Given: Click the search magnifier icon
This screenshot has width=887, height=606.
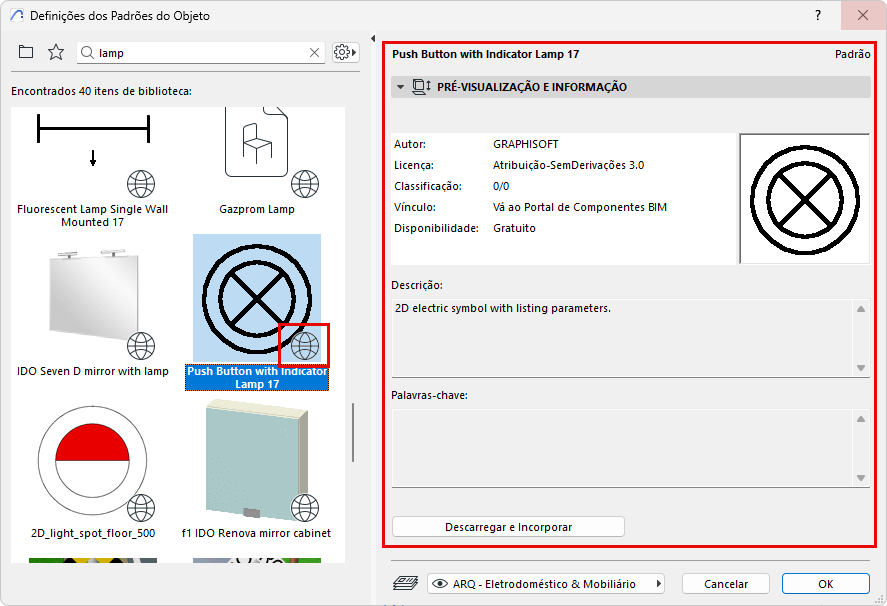Looking at the screenshot, I should click(x=87, y=53).
